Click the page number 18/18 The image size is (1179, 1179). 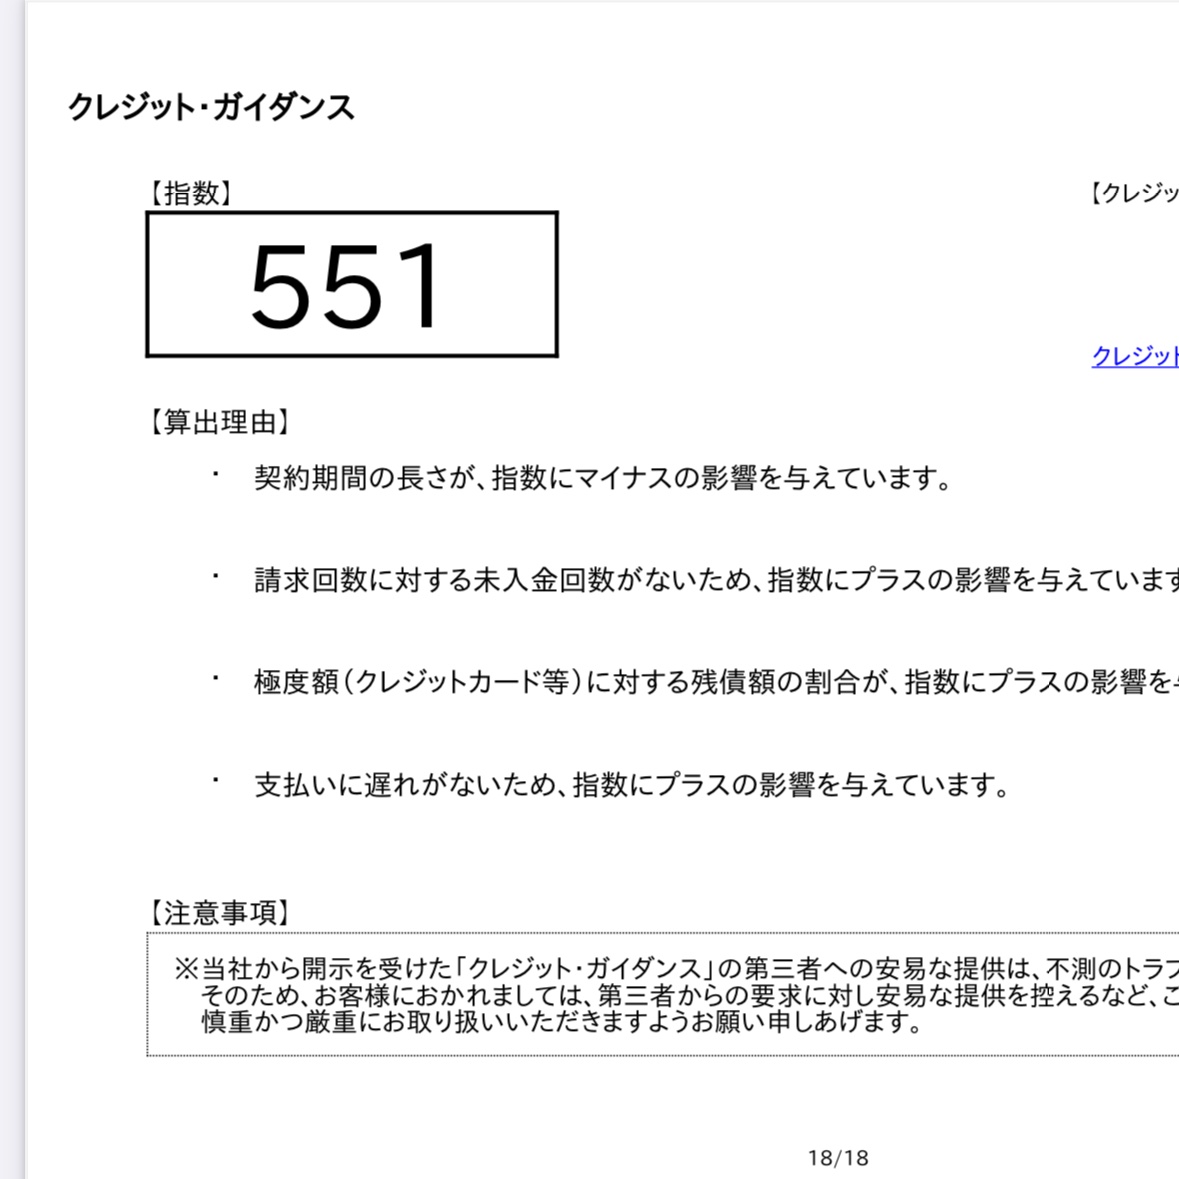click(x=838, y=1158)
